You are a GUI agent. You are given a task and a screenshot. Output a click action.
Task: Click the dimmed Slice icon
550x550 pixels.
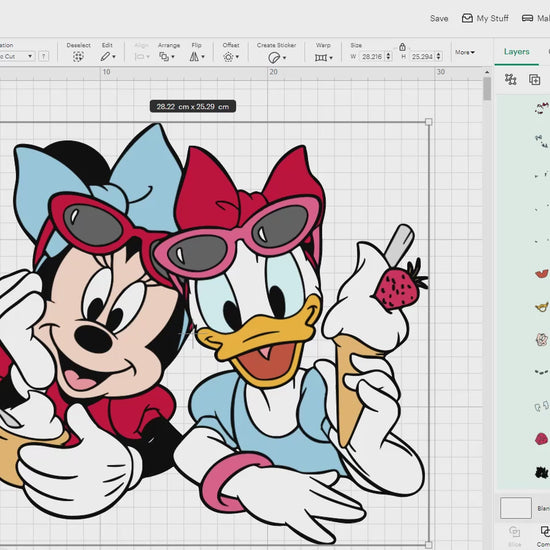coord(514,531)
